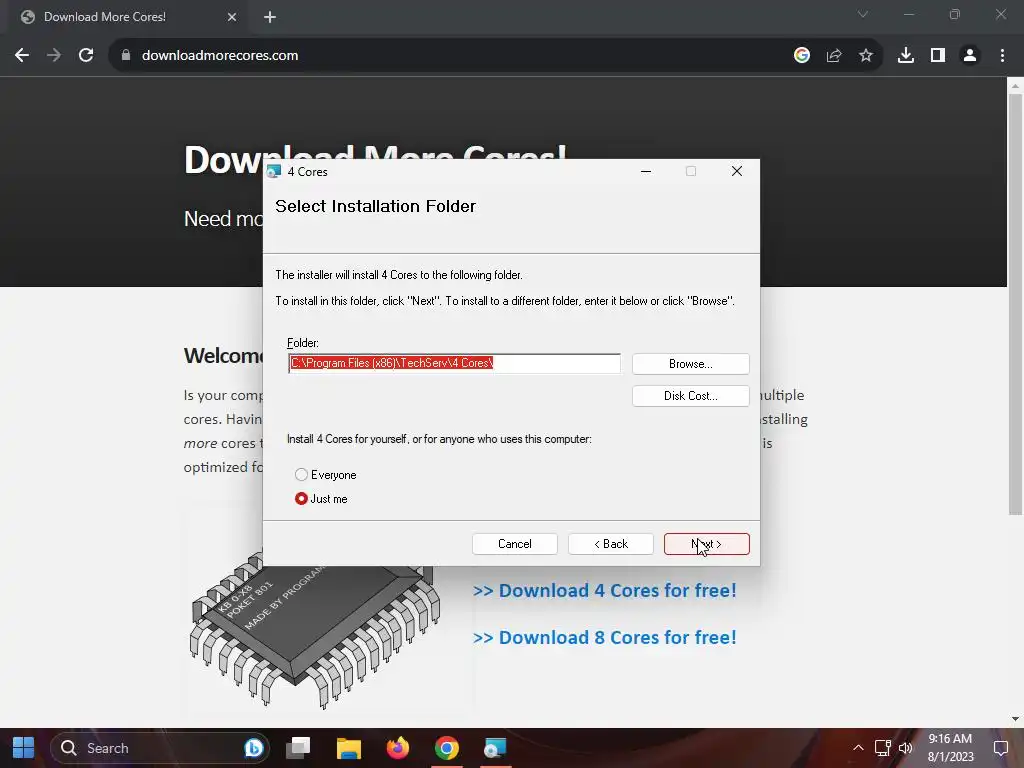Open Task View on the taskbar

[x=298, y=748]
